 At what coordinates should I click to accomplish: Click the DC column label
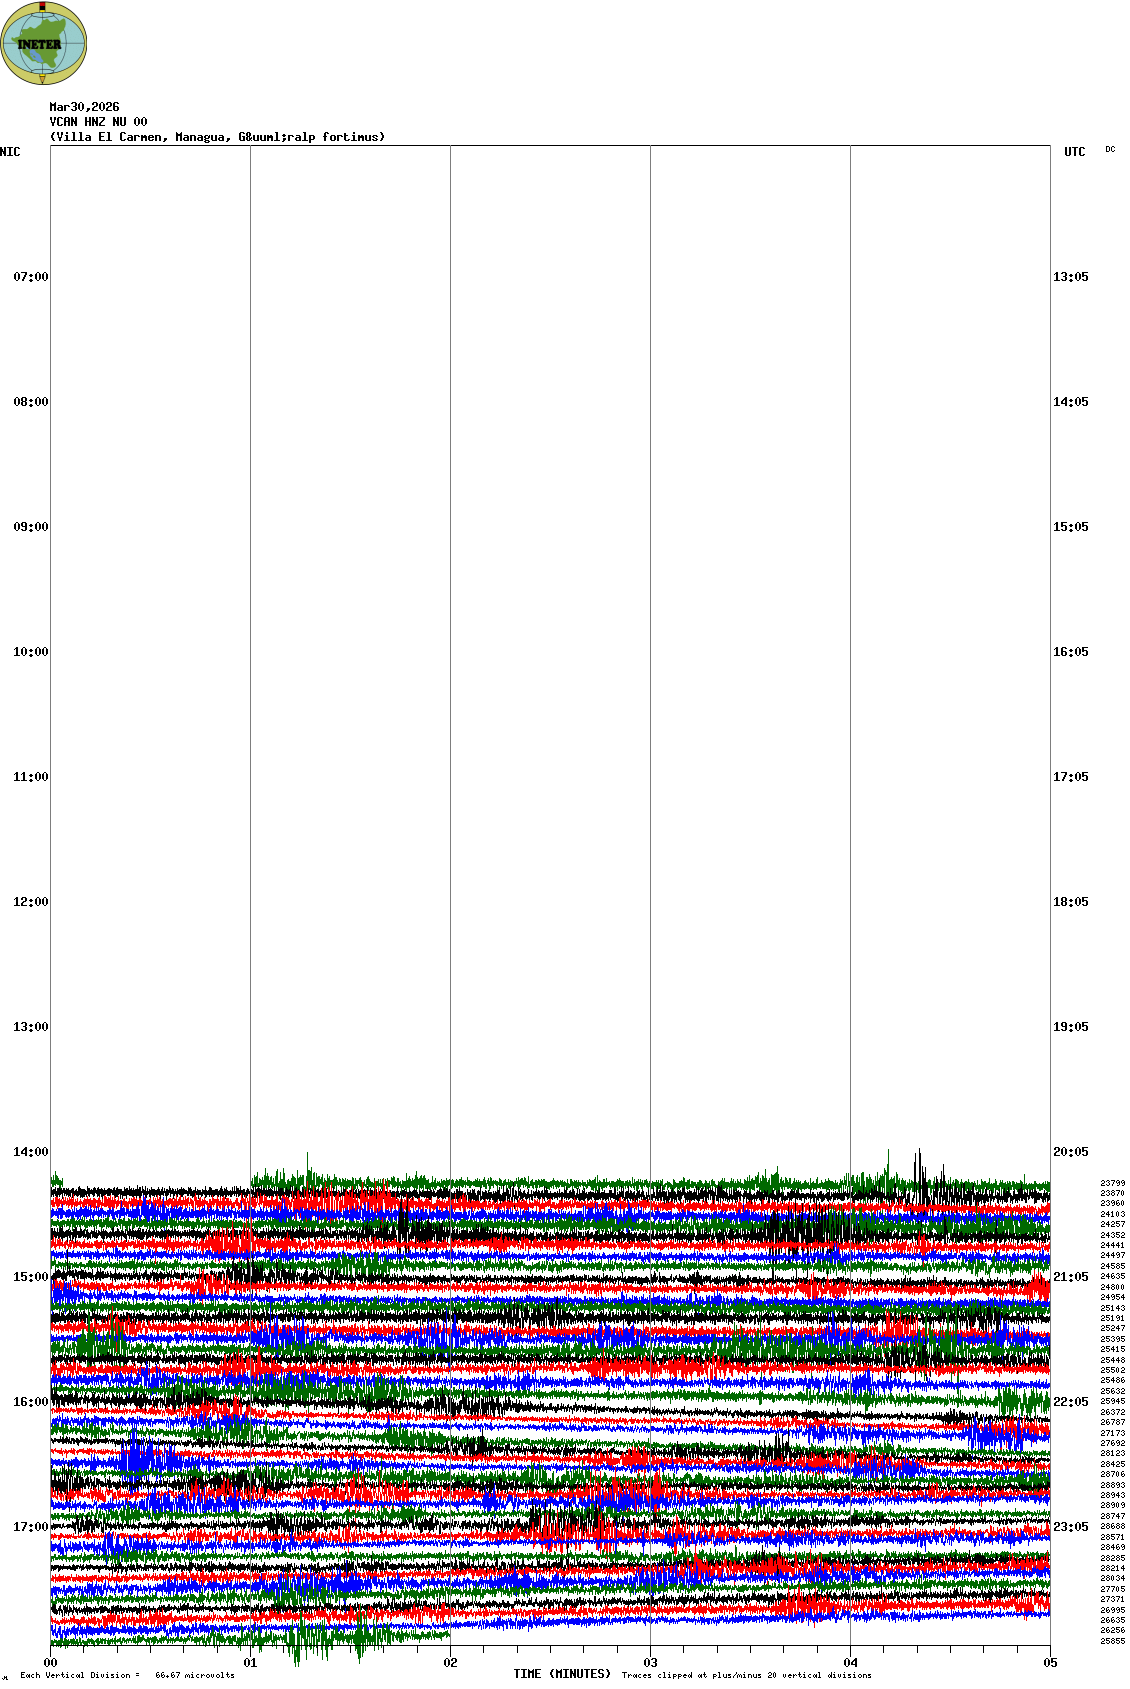1110,150
